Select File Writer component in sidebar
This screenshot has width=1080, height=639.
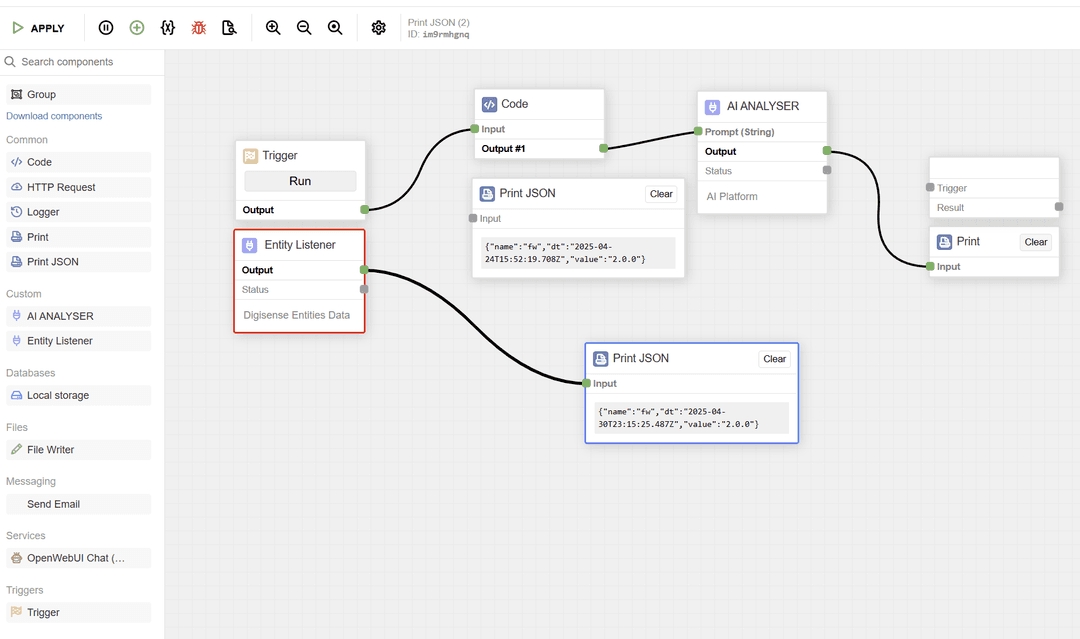point(79,450)
